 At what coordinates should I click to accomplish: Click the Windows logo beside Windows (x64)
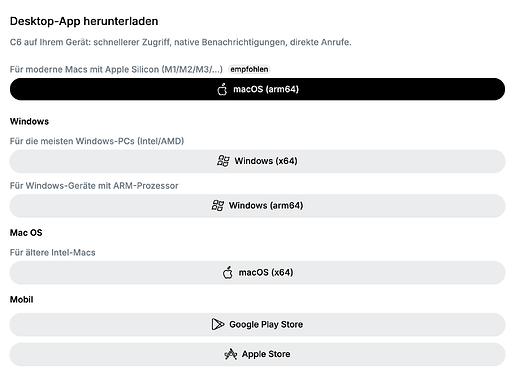tap(223, 161)
